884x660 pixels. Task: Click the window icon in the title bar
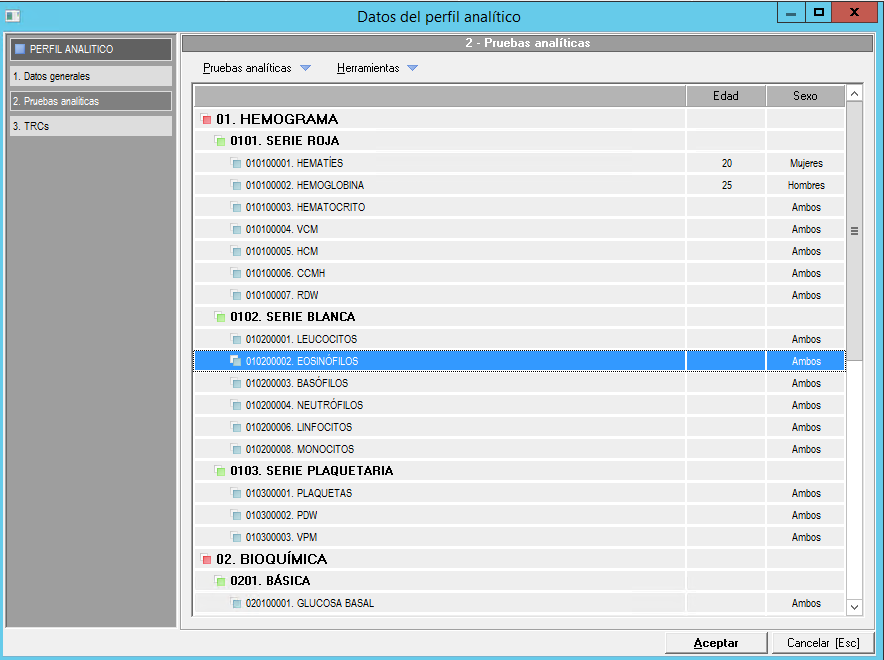point(13,16)
